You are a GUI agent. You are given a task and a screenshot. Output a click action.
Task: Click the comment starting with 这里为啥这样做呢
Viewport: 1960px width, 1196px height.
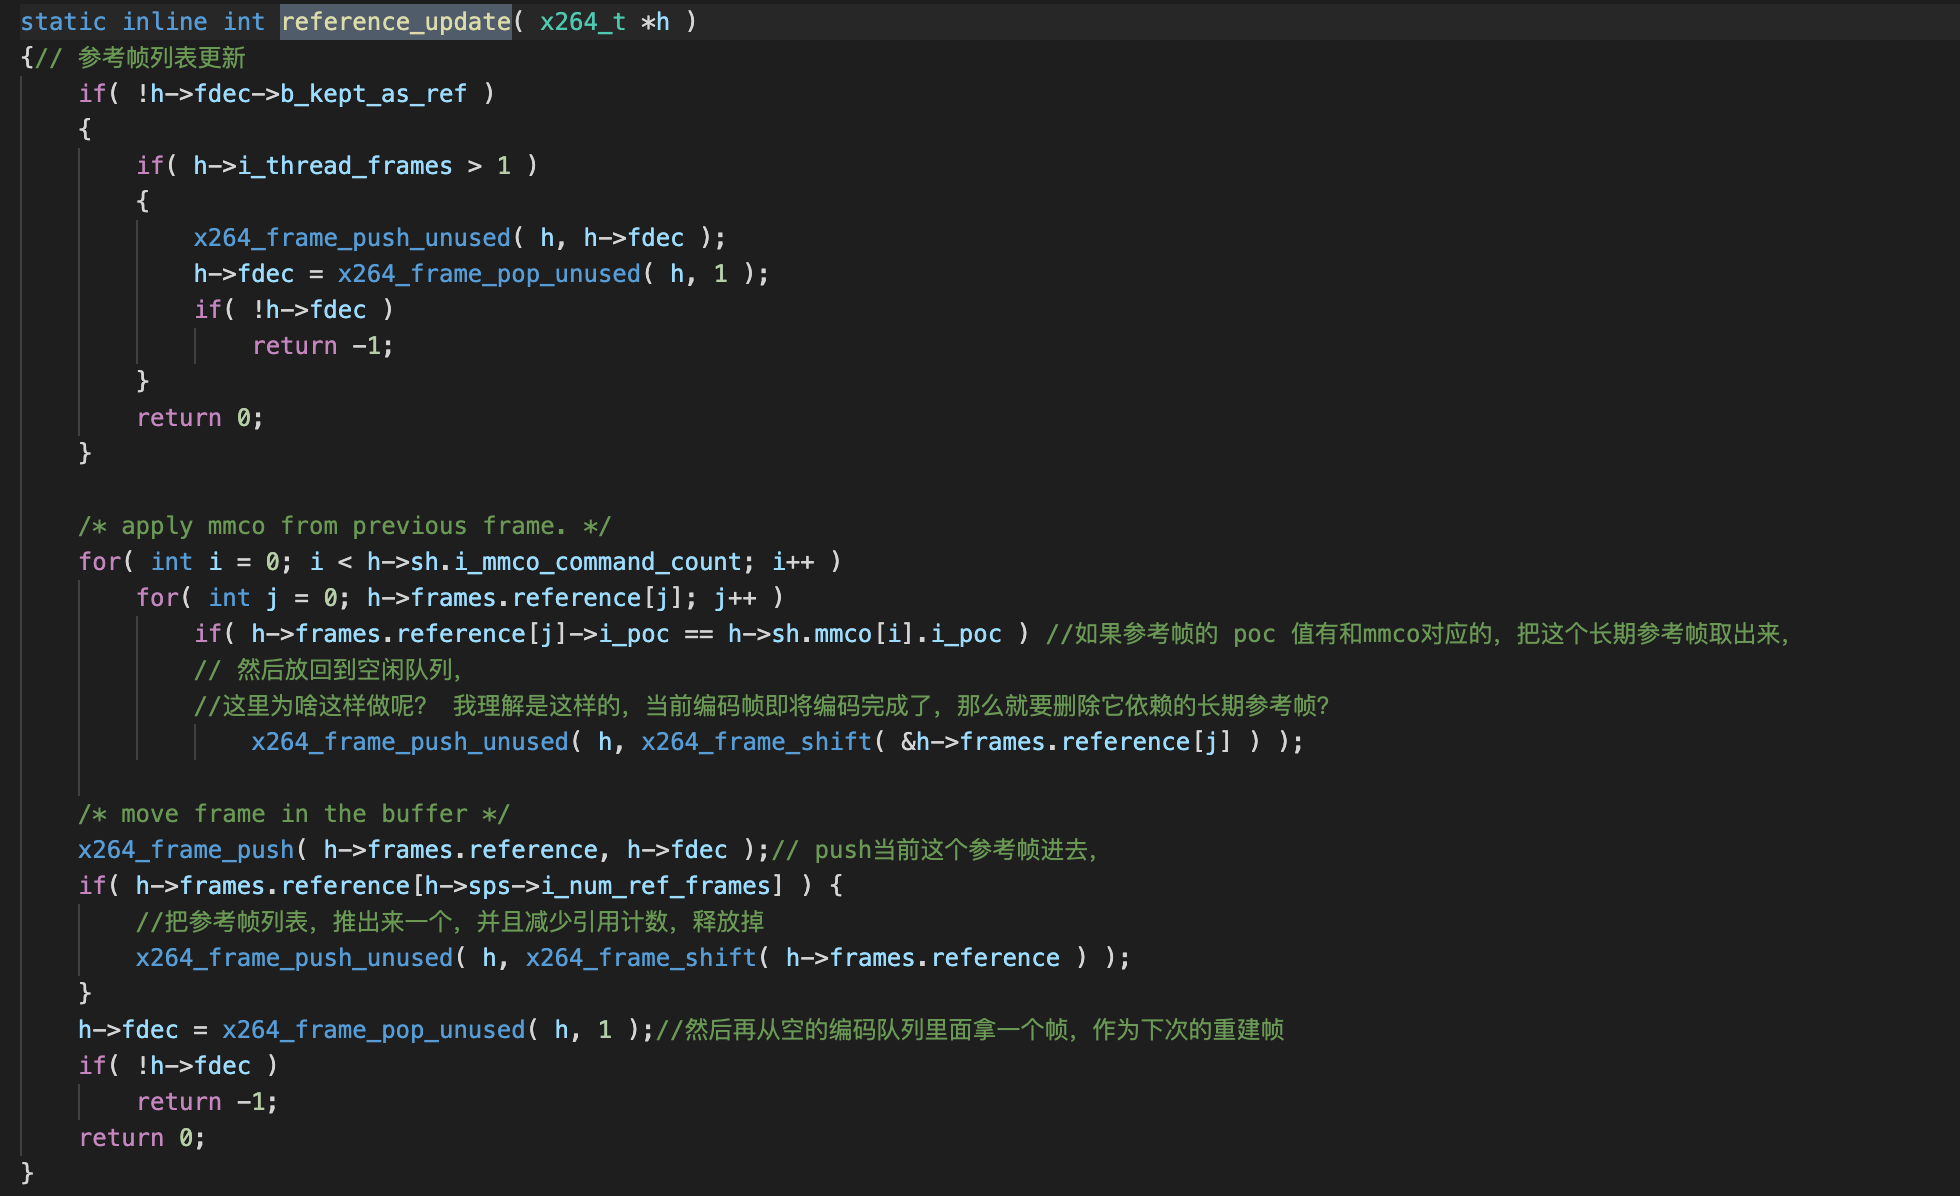pyautogui.click(x=762, y=705)
